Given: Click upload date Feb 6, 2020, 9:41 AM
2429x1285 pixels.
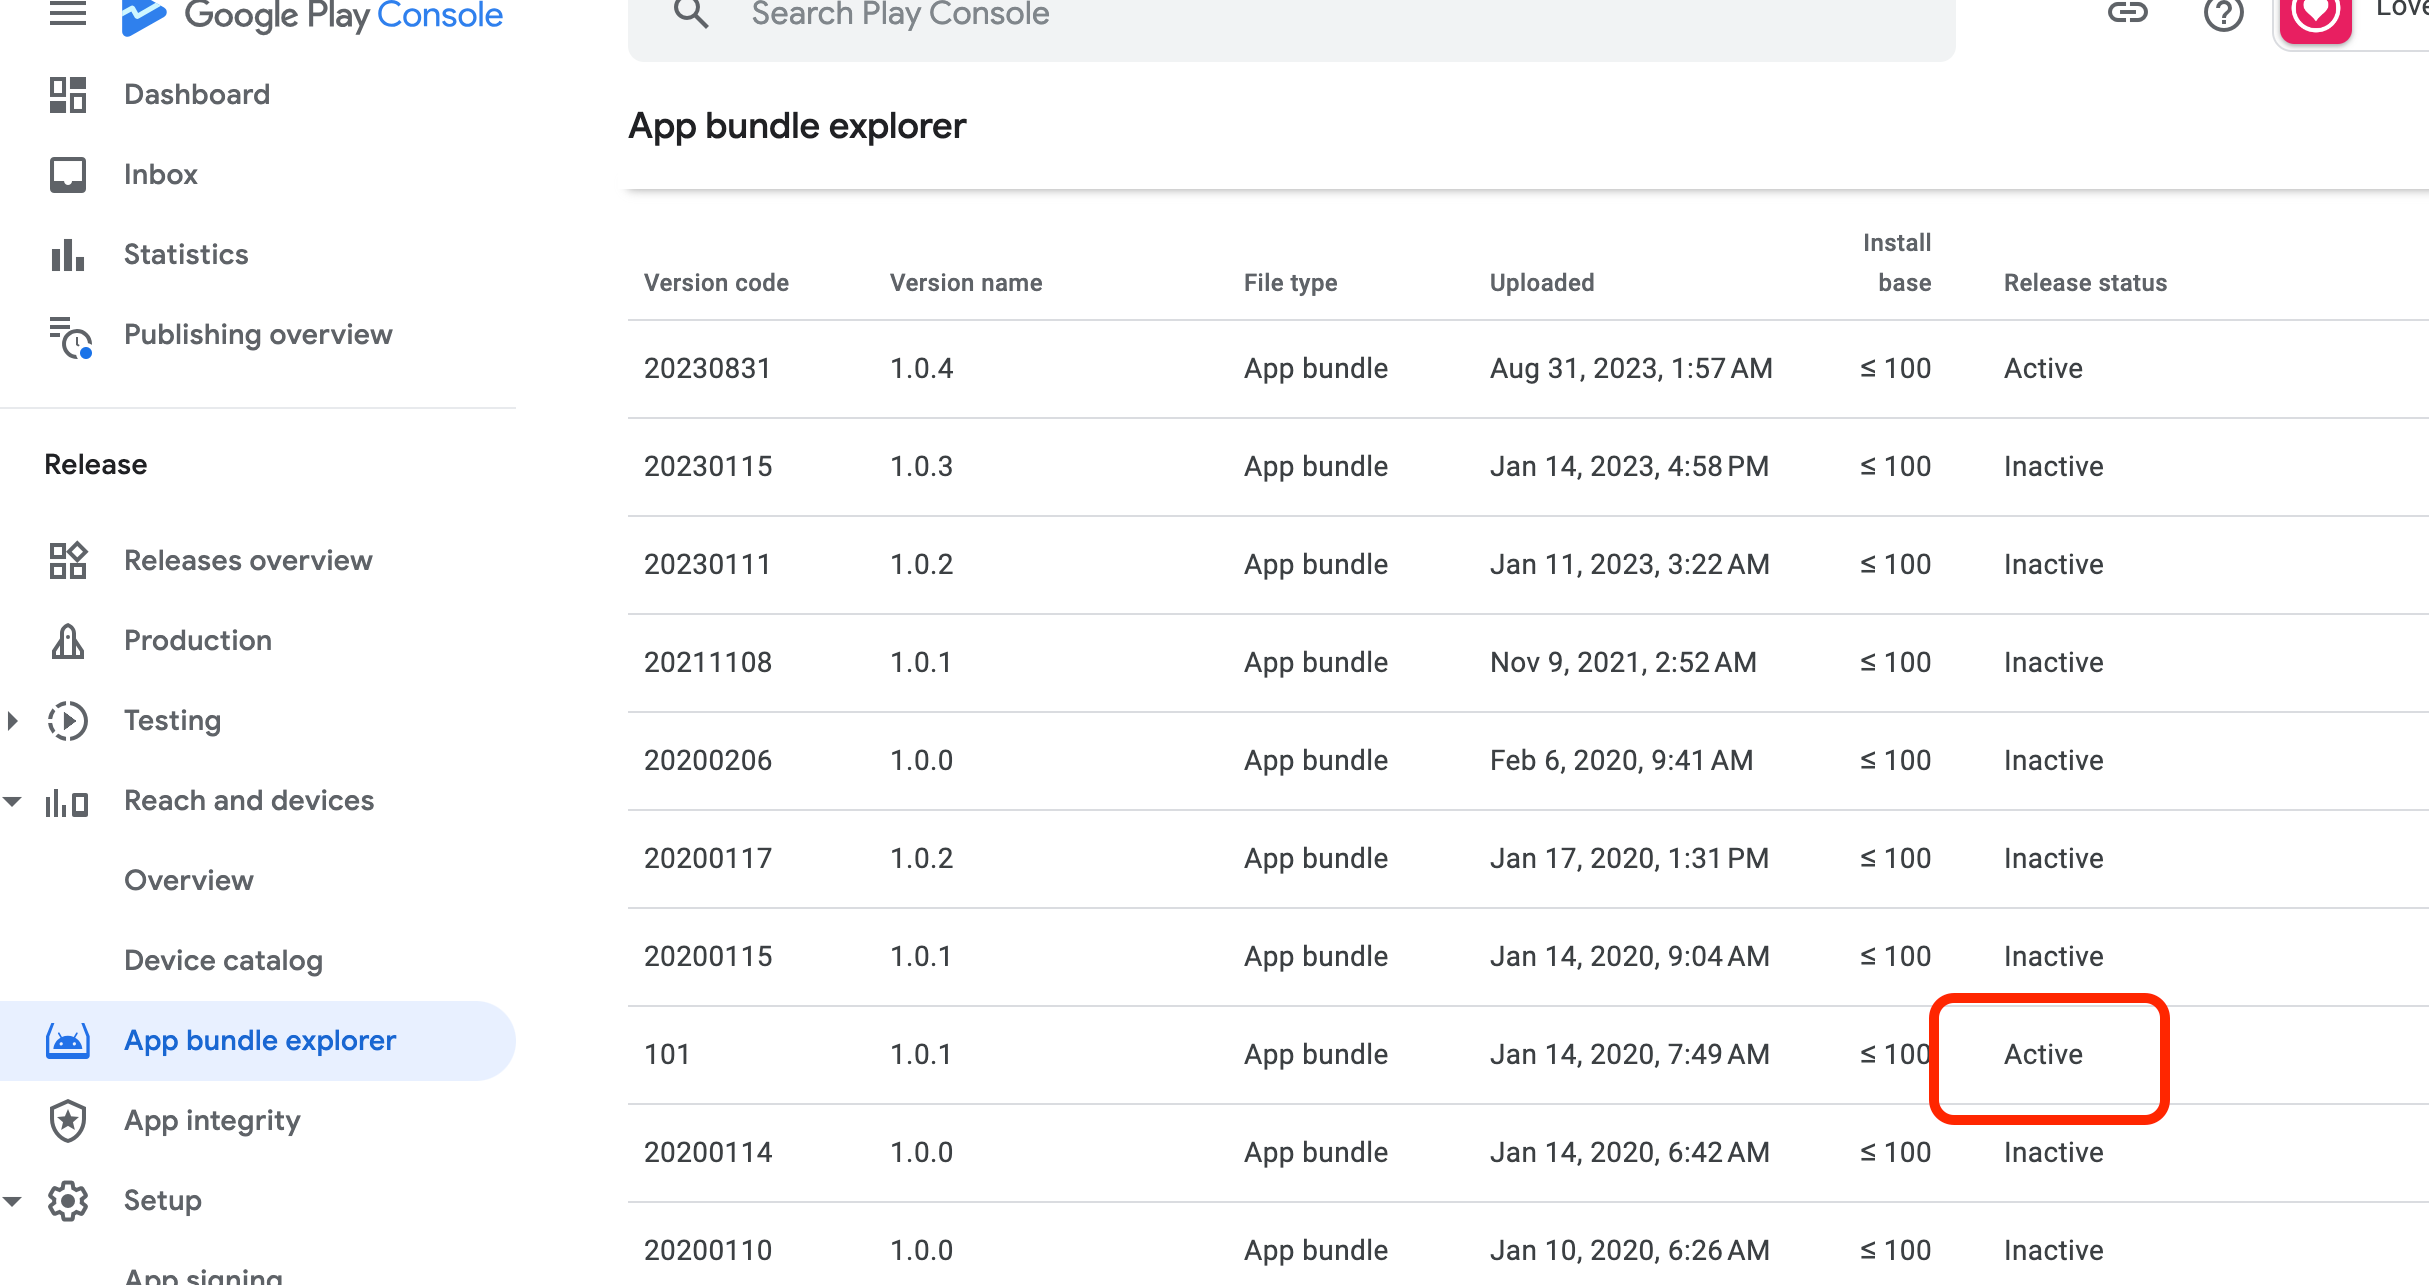Looking at the screenshot, I should tap(1621, 761).
